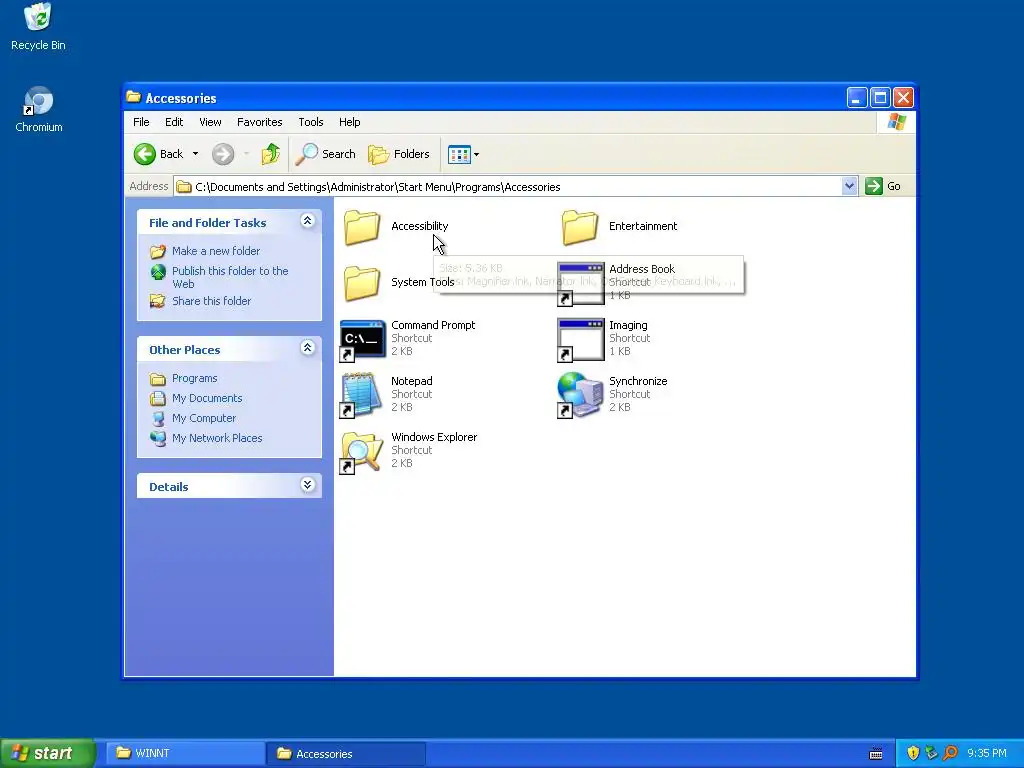Select the System Tools folder icon
Viewport: 1024px width, 768px height.
(x=362, y=283)
